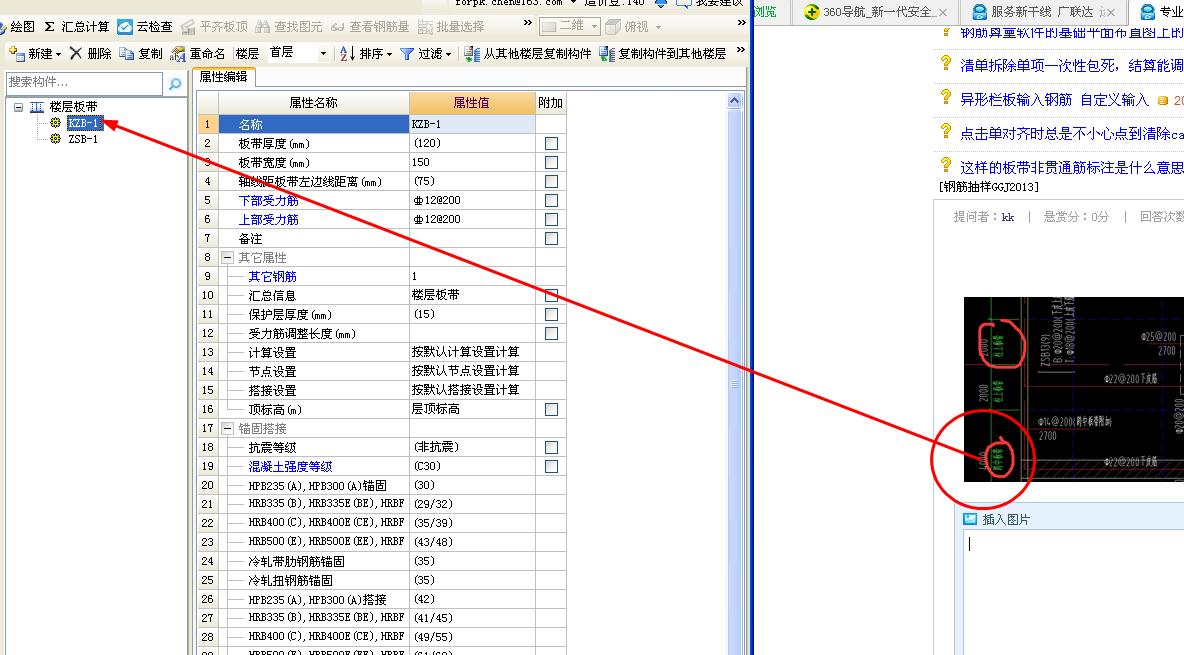Collapse the 其它属性 property group

(x=227, y=258)
